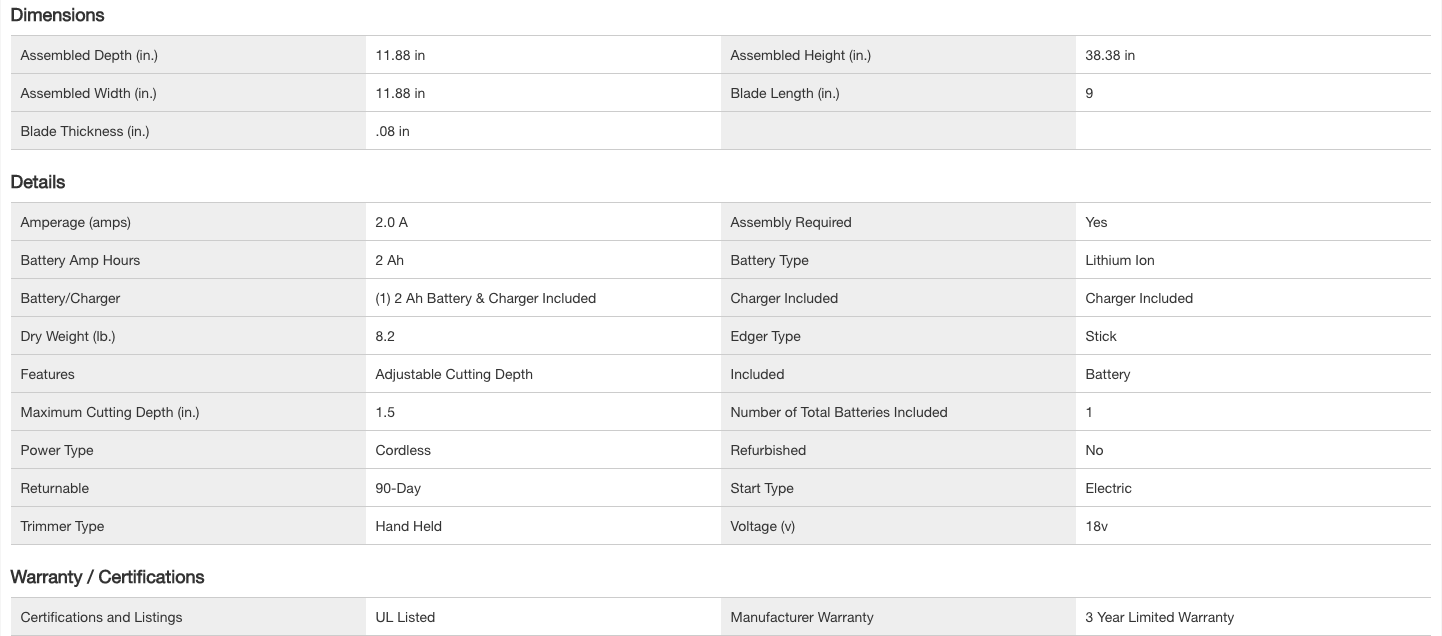
Task: Select the 90-Day returnable value
Action: pos(398,489)
